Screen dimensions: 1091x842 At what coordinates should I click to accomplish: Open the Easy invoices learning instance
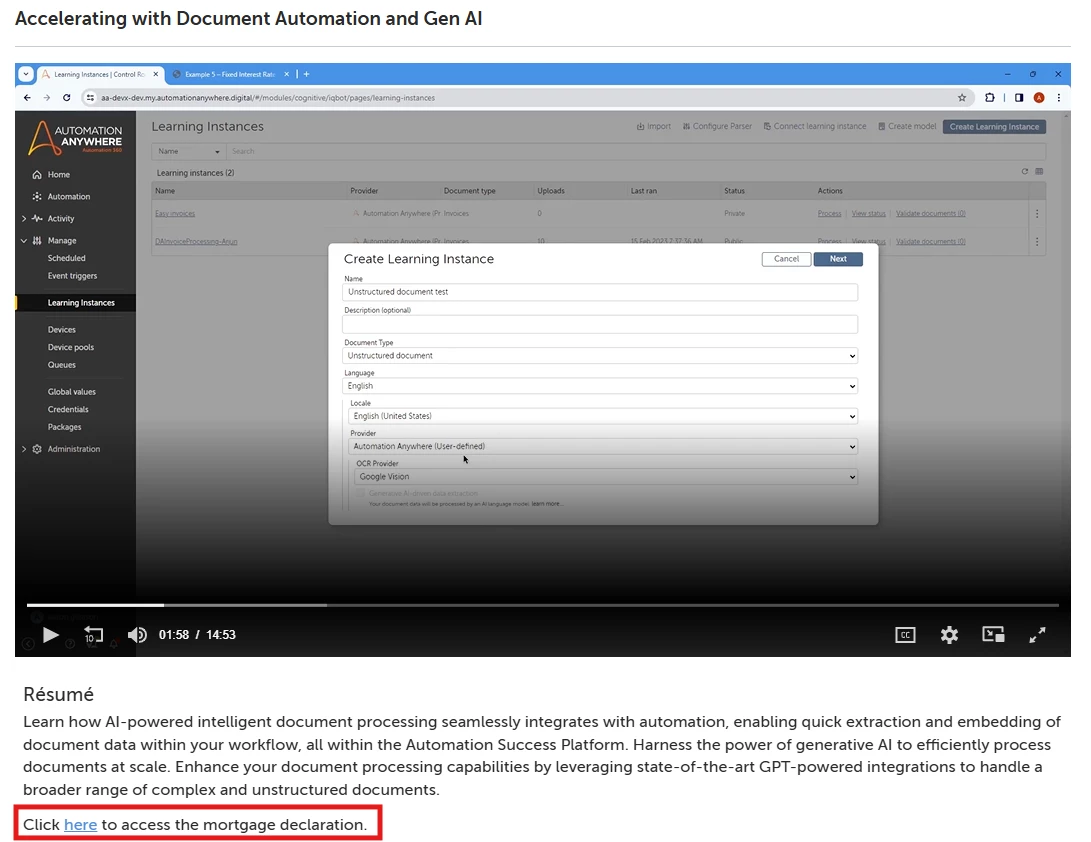pyautogui.click(x=175, y=214)
